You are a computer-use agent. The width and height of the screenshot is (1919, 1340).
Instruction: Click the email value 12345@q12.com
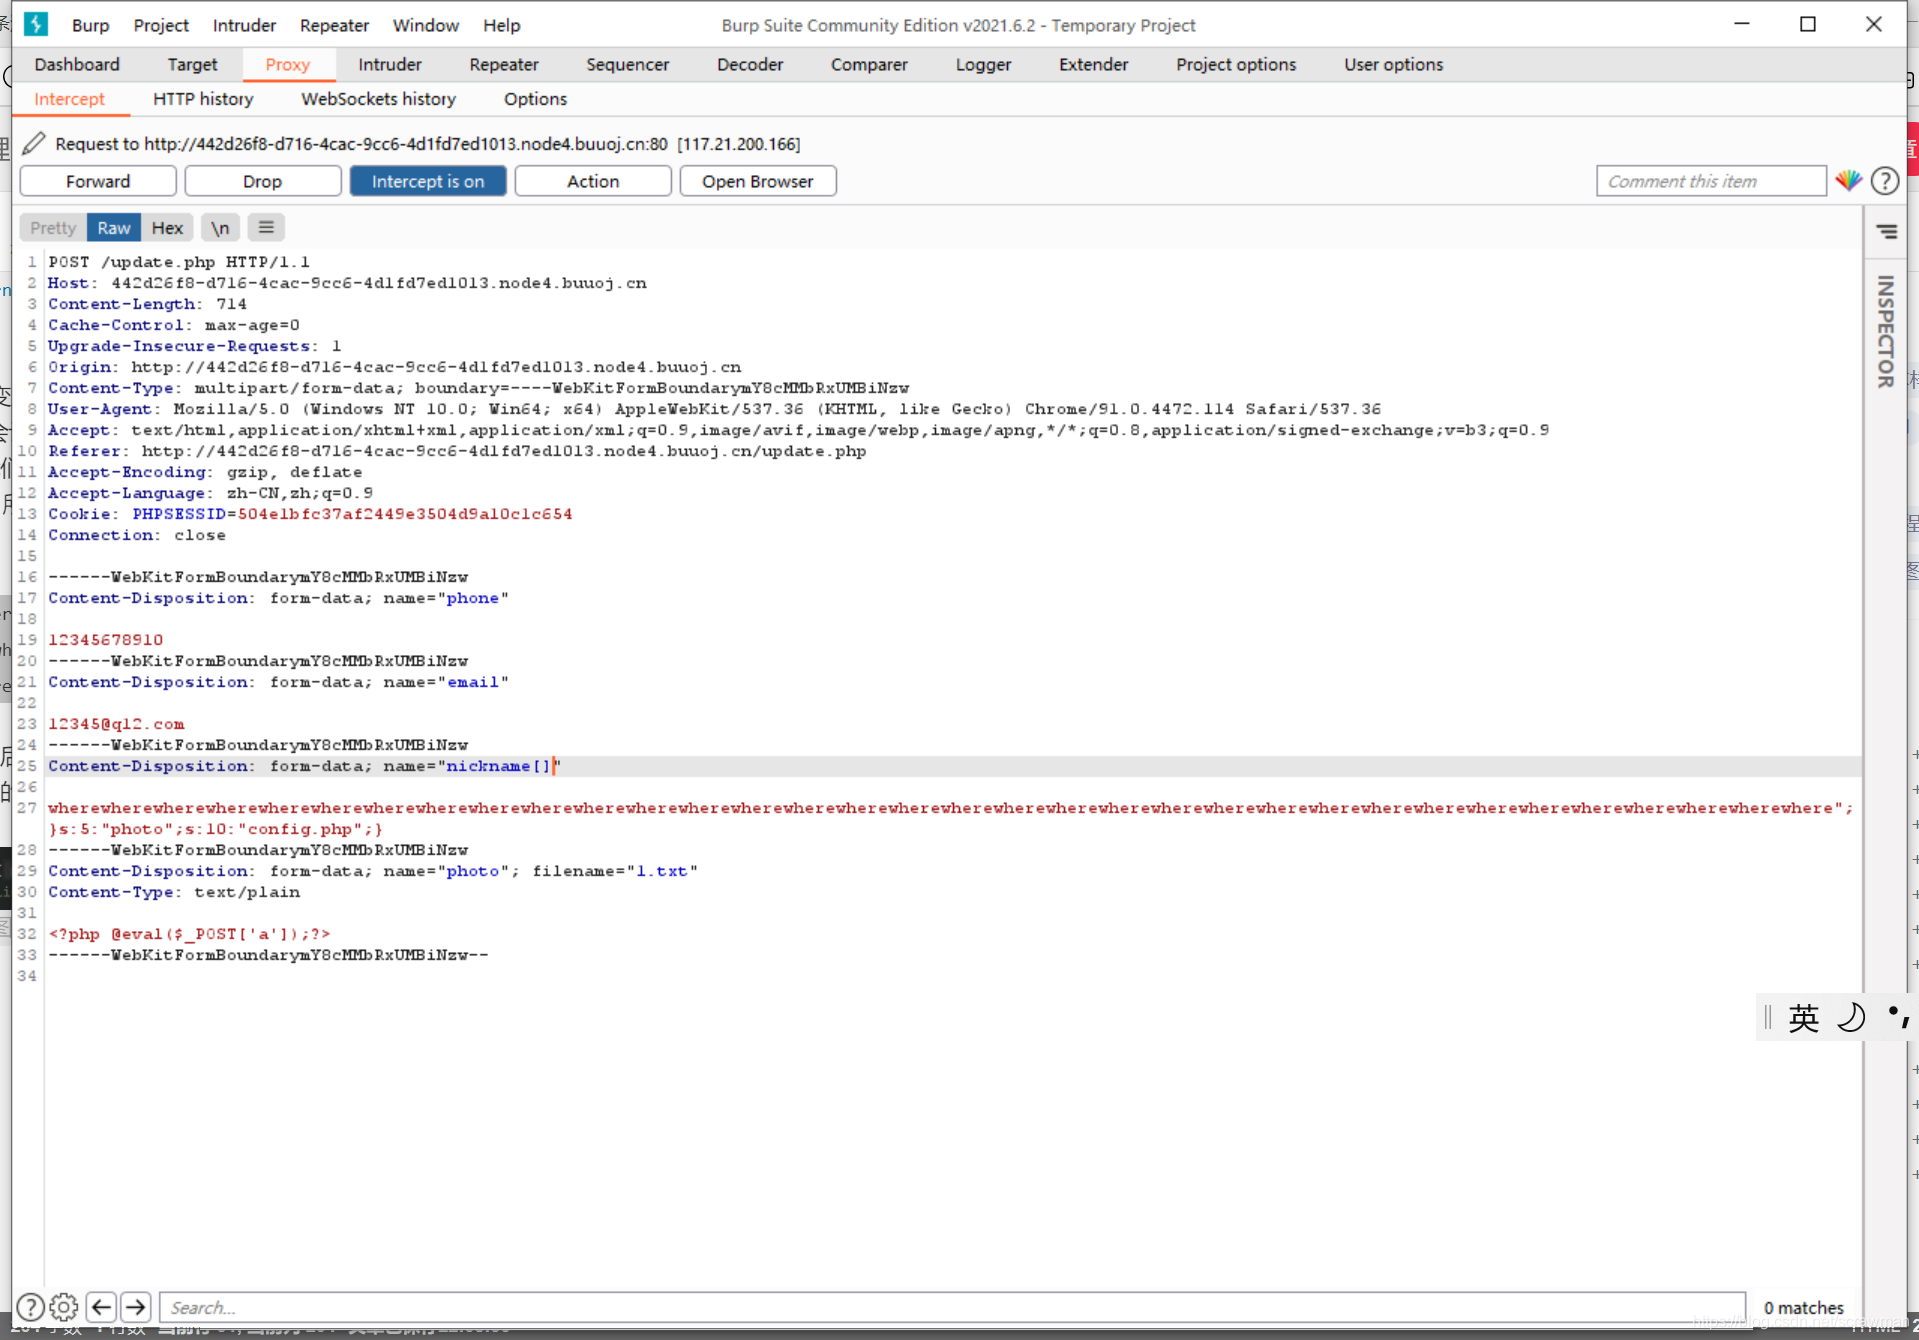(x=116, y=724)
